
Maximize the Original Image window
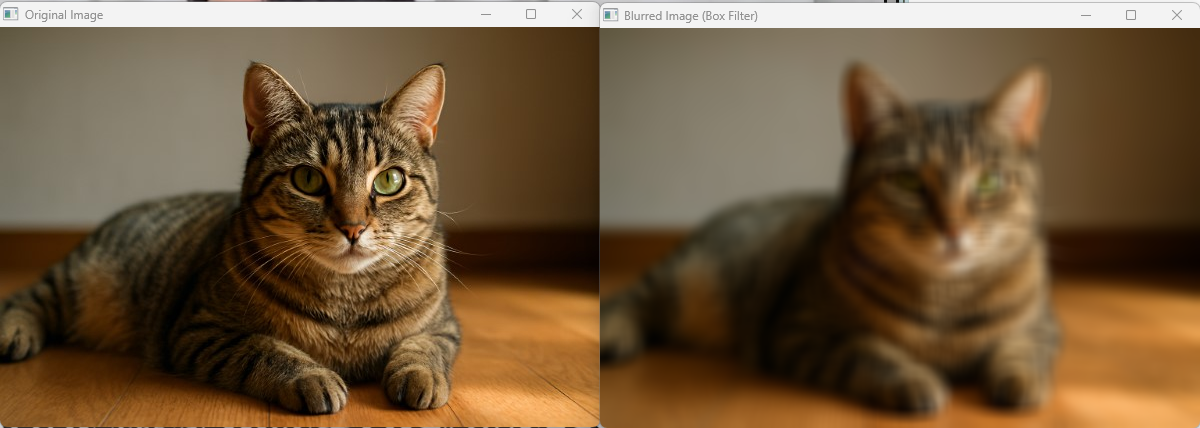click(x=531, y=15)
